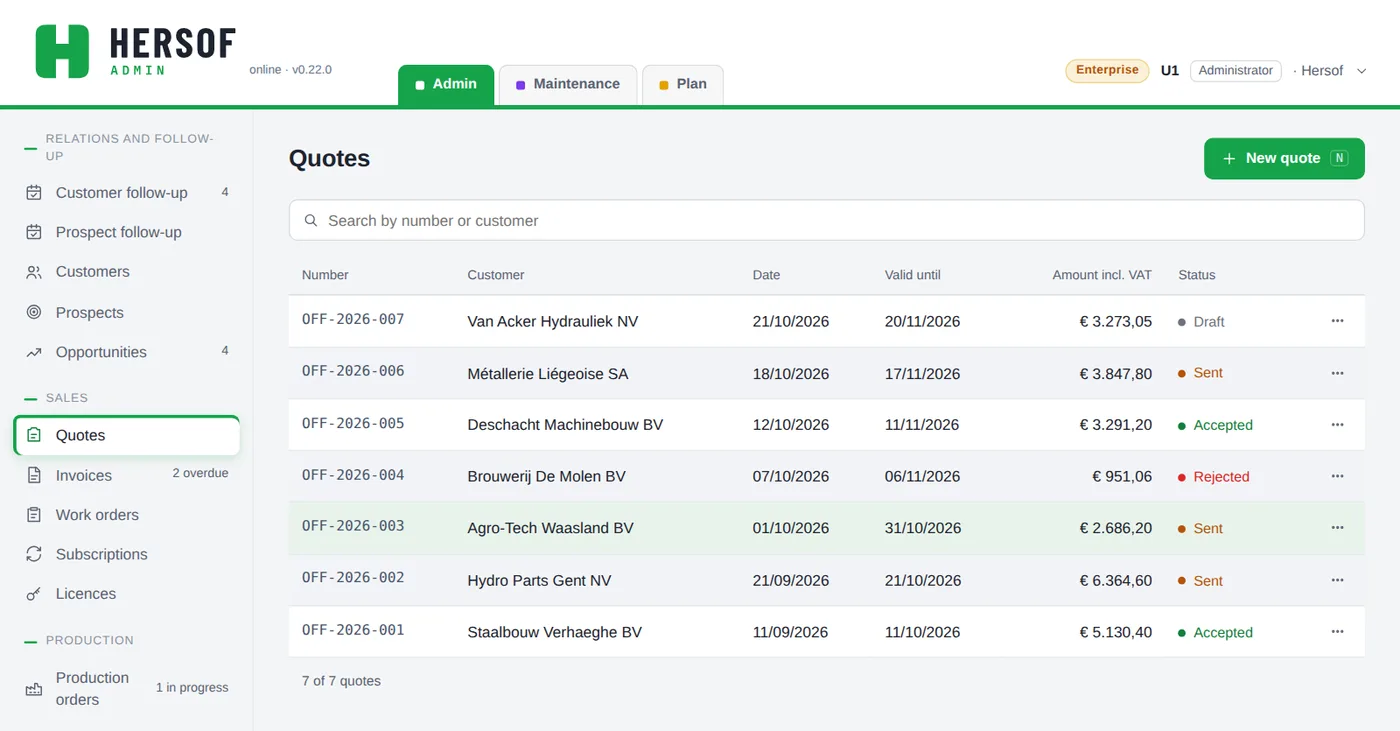Click the Administrator role badge
Screen dimensions: 1400x731
click(1236, 71)
